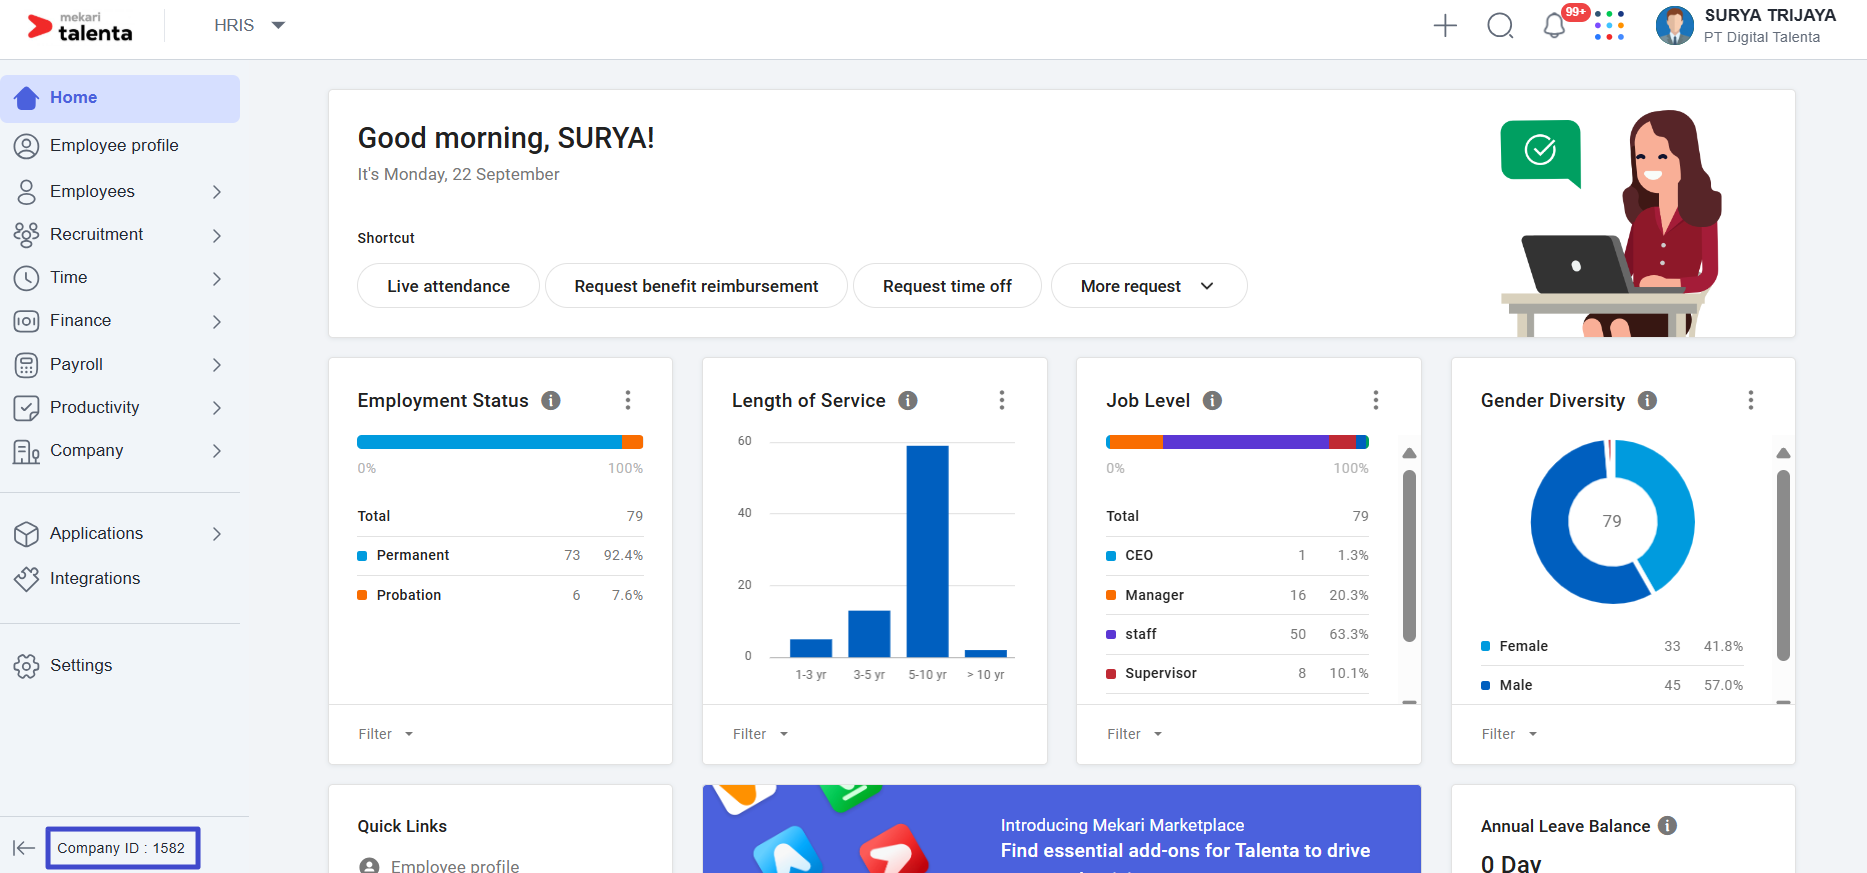1867x873 pixels.
Task: Open search with the magnifier icon
Action: (x=1500, y=26)
